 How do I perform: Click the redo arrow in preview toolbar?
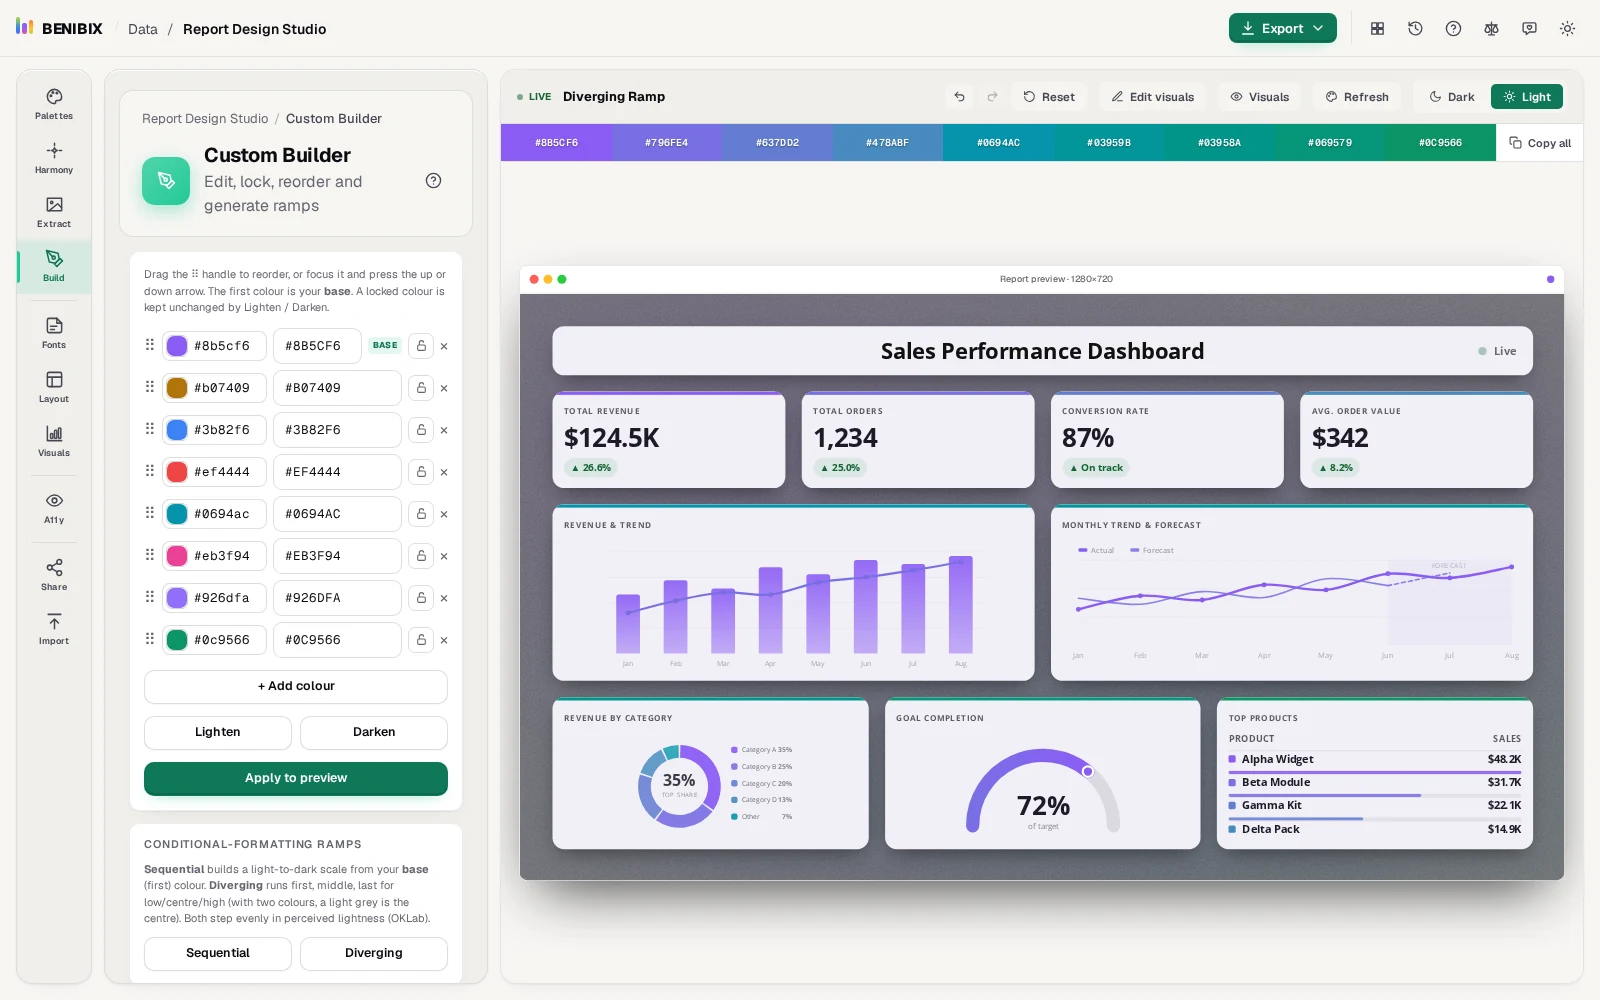point(992,97)
